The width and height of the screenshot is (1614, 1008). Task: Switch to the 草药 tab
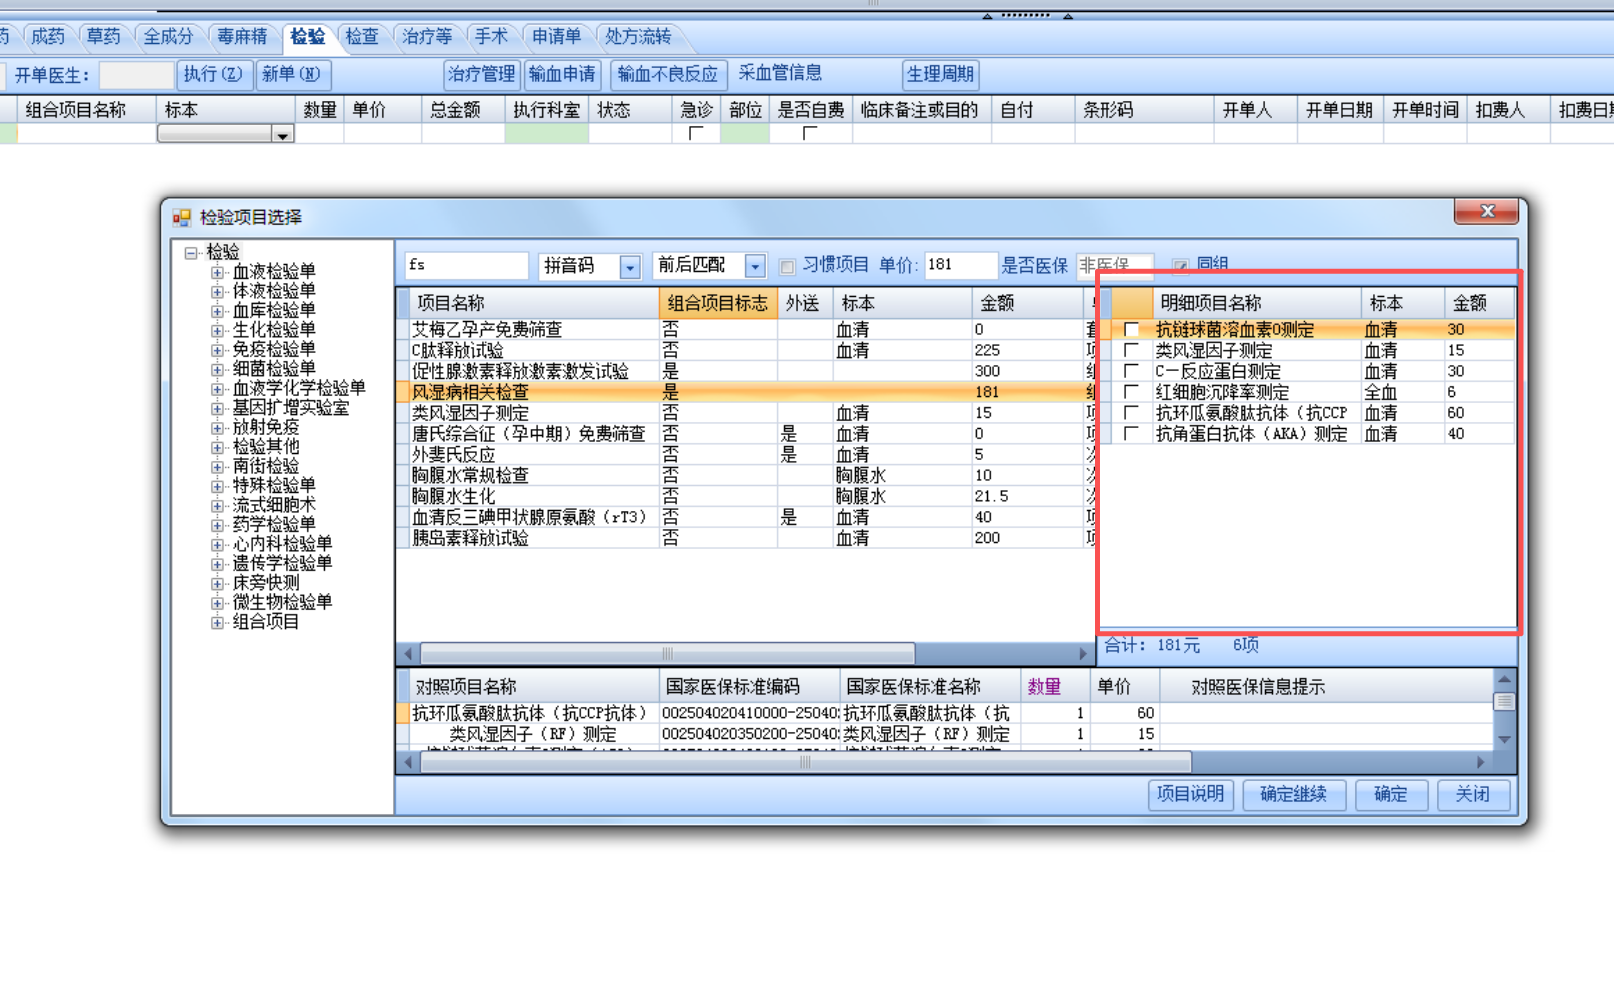pos(103,37)
